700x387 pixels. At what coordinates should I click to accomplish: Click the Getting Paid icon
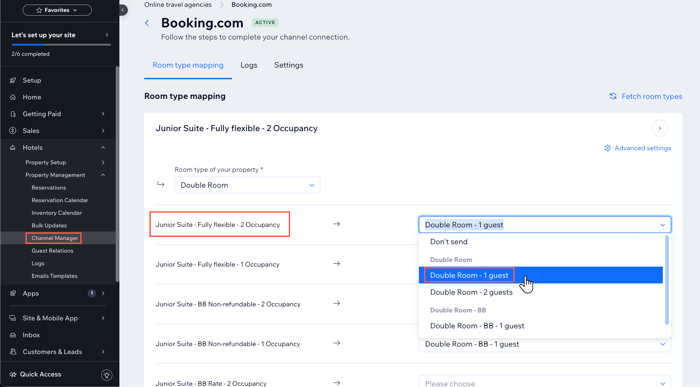(13, 114)
